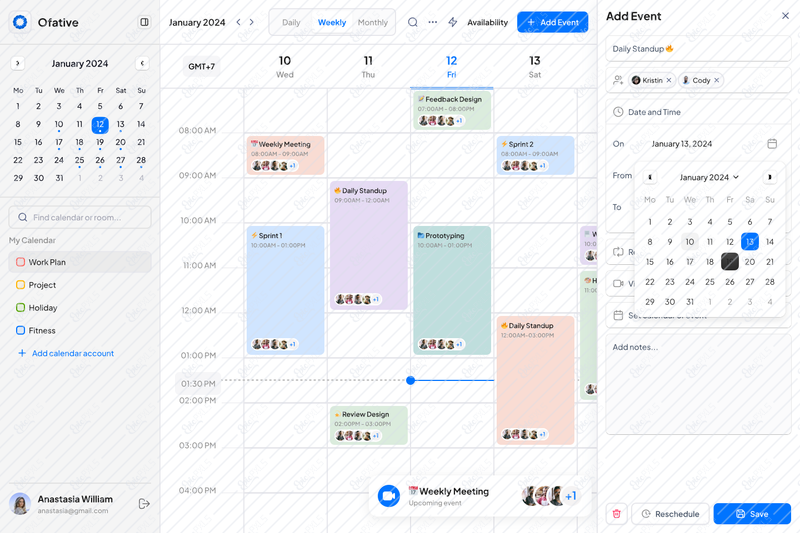Open the Daily Standup event on Thursday
The width and height of the screenshot is (800, 533).
pyautogui.click(x=369, y=245)
